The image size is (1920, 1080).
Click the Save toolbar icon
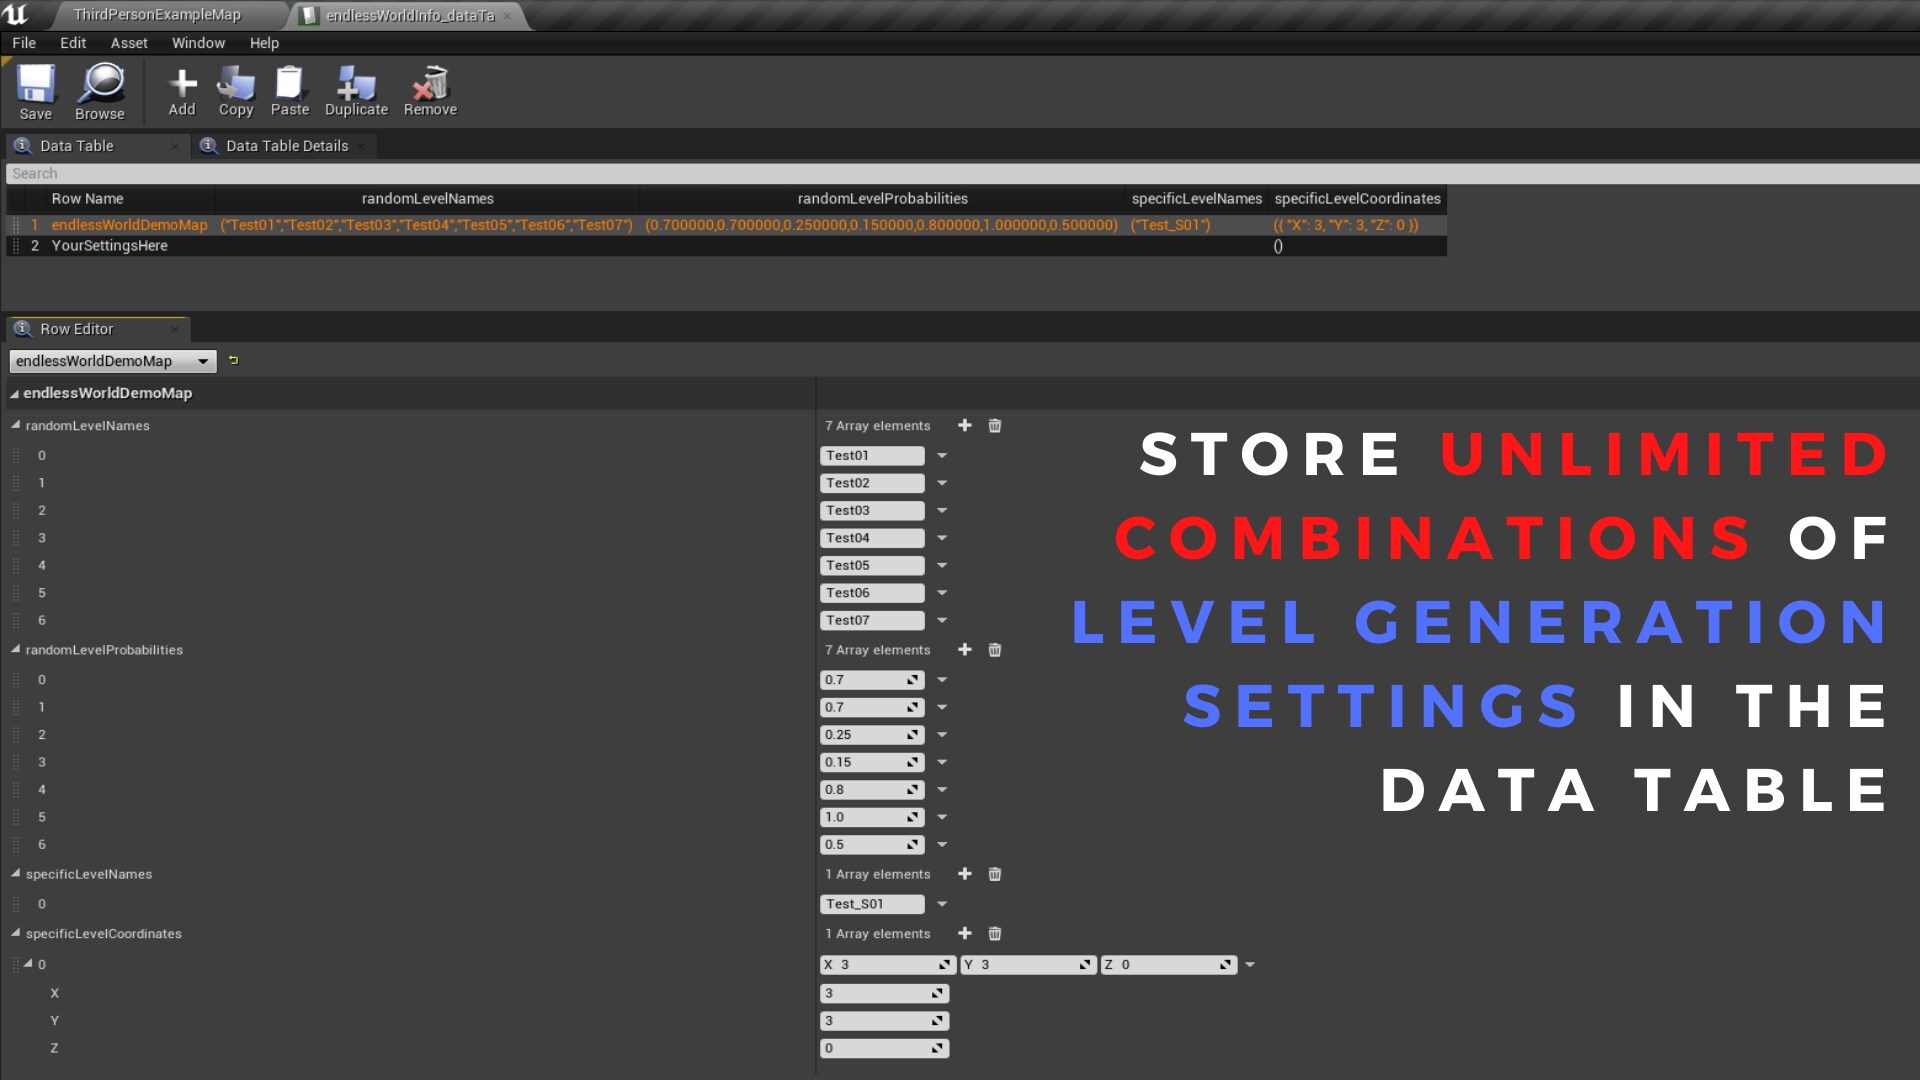point(35,84)
